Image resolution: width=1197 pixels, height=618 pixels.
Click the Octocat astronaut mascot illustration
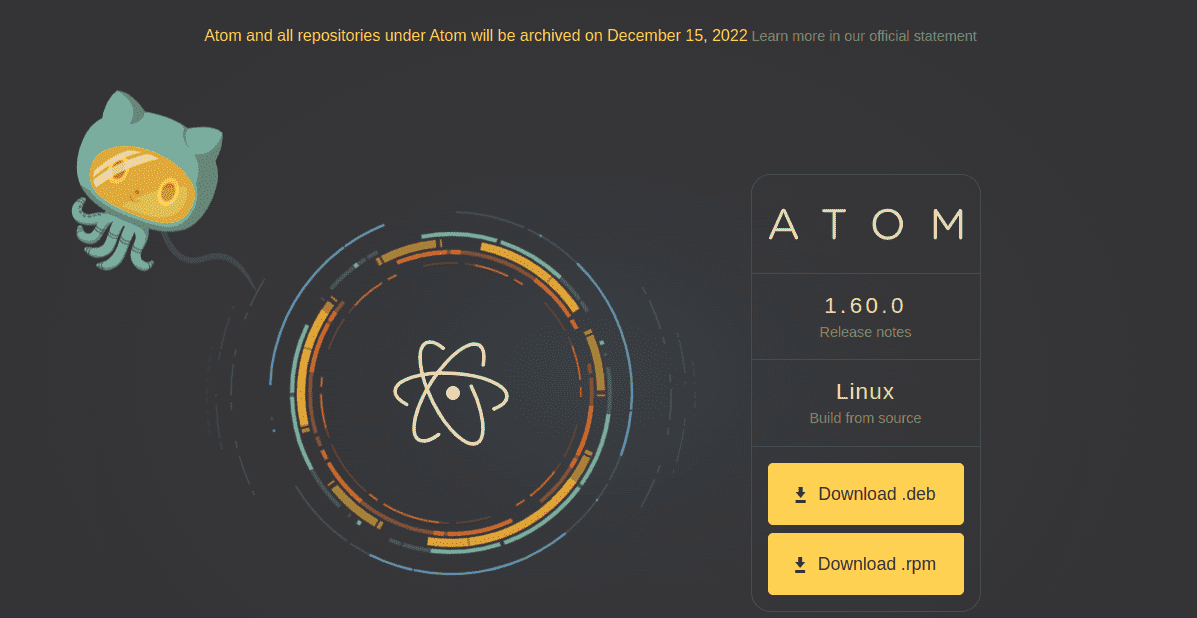[x=149, y=180]
